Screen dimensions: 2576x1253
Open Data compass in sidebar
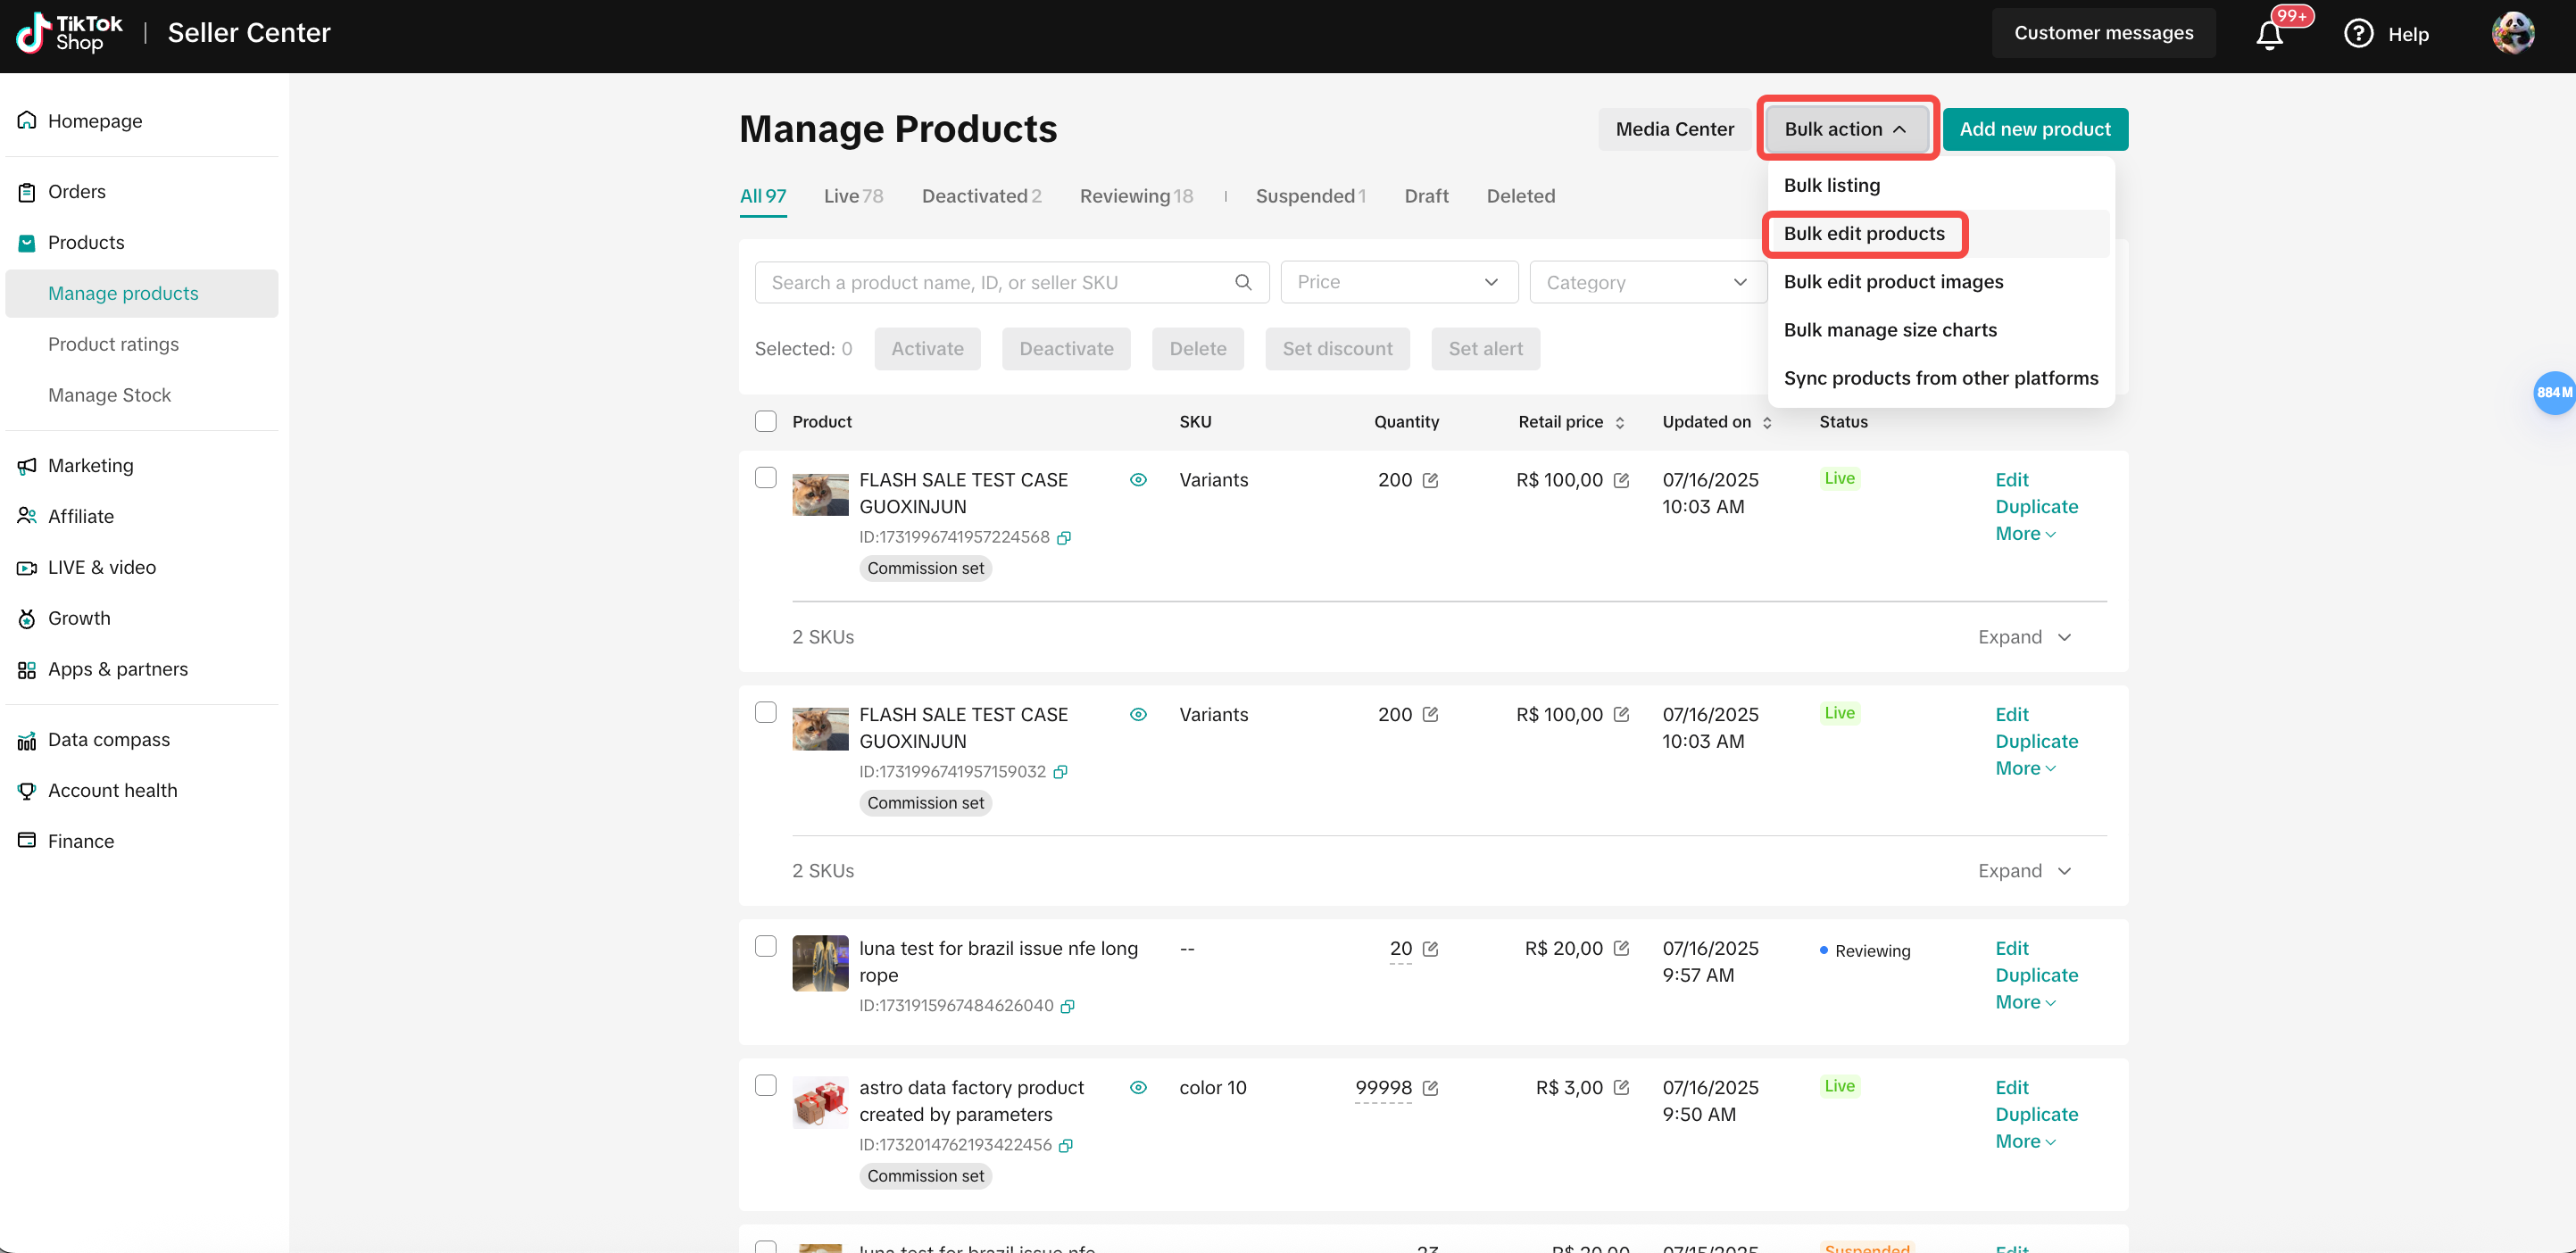109,740
